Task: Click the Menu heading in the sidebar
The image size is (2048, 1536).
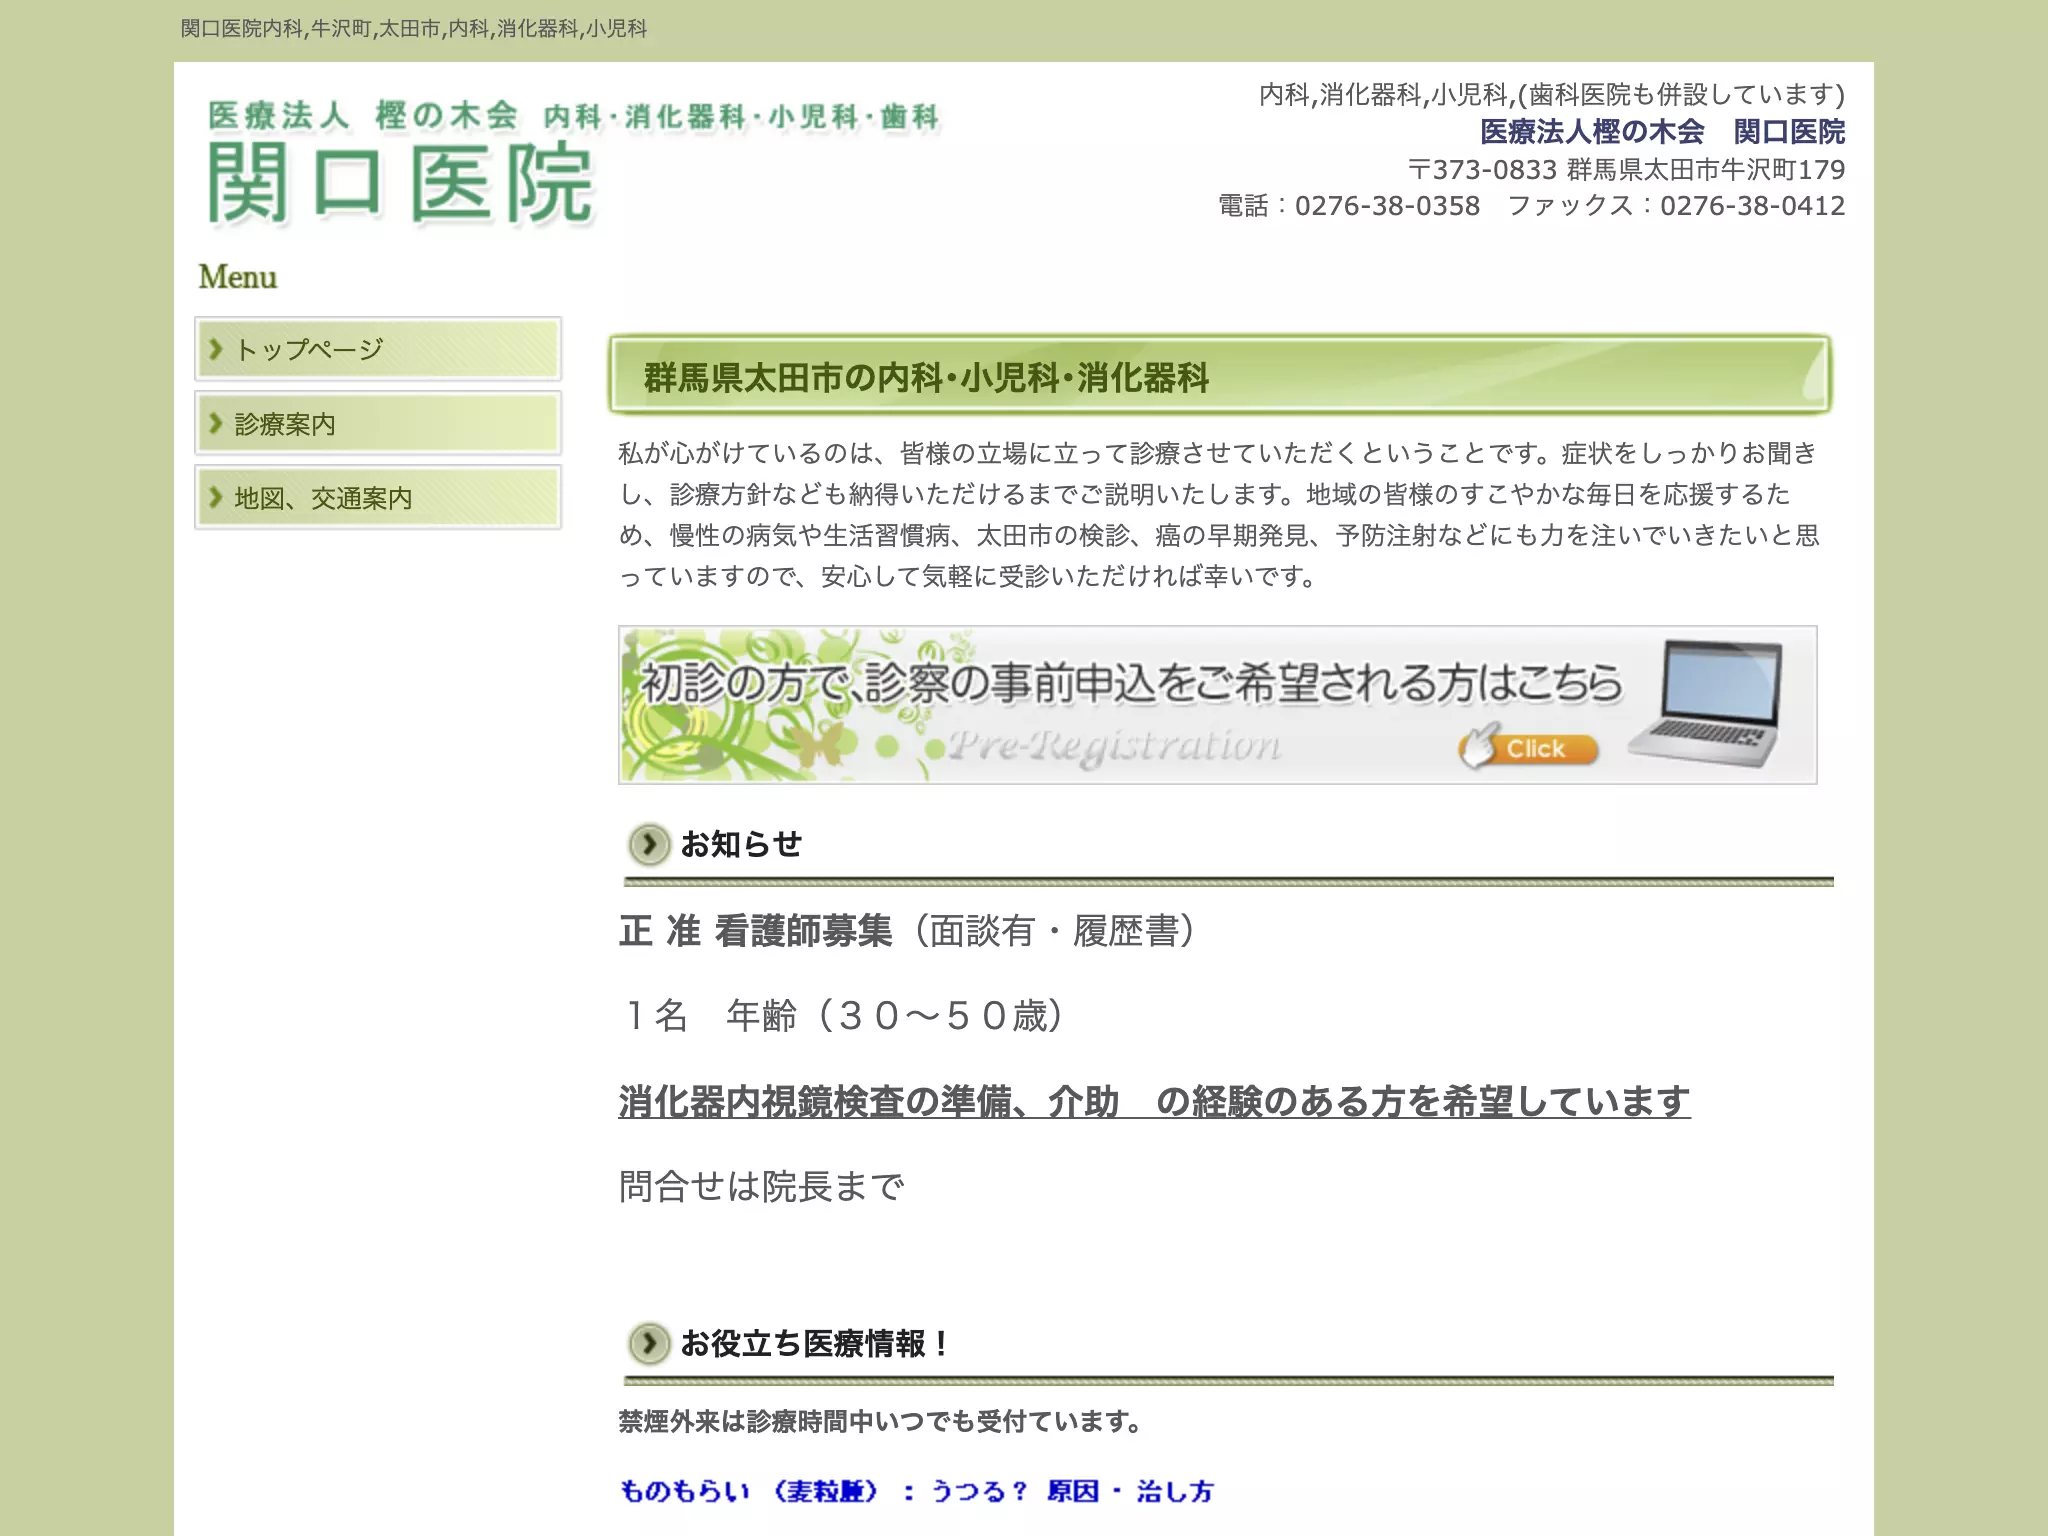Action: tap(238, 277)
